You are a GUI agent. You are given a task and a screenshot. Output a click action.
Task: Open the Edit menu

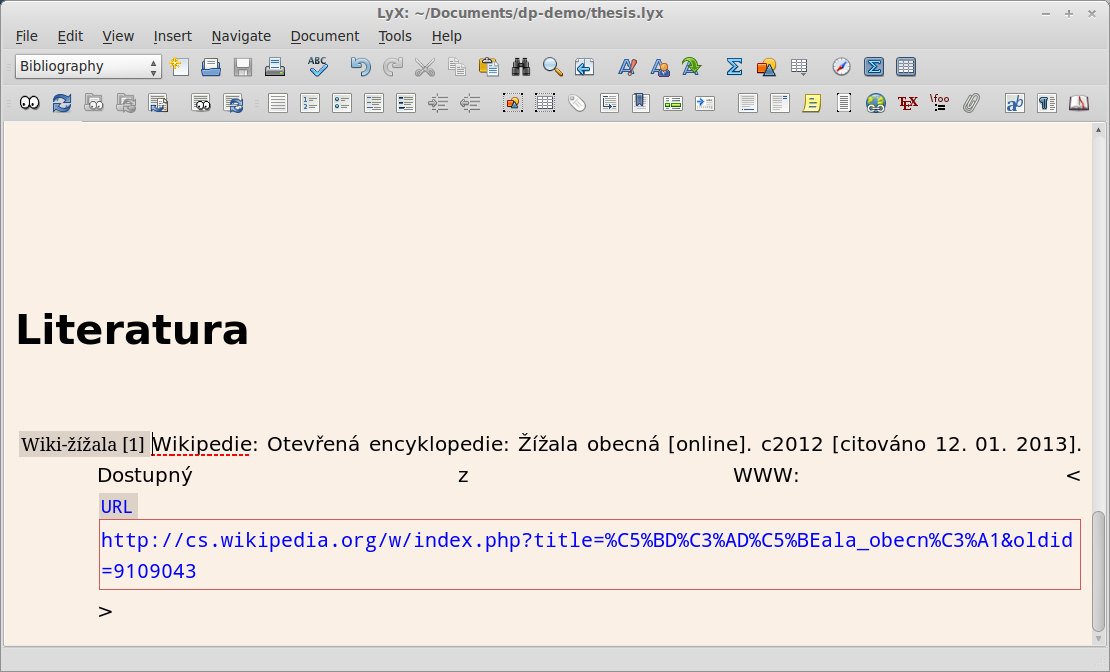(x=70, y=36)
